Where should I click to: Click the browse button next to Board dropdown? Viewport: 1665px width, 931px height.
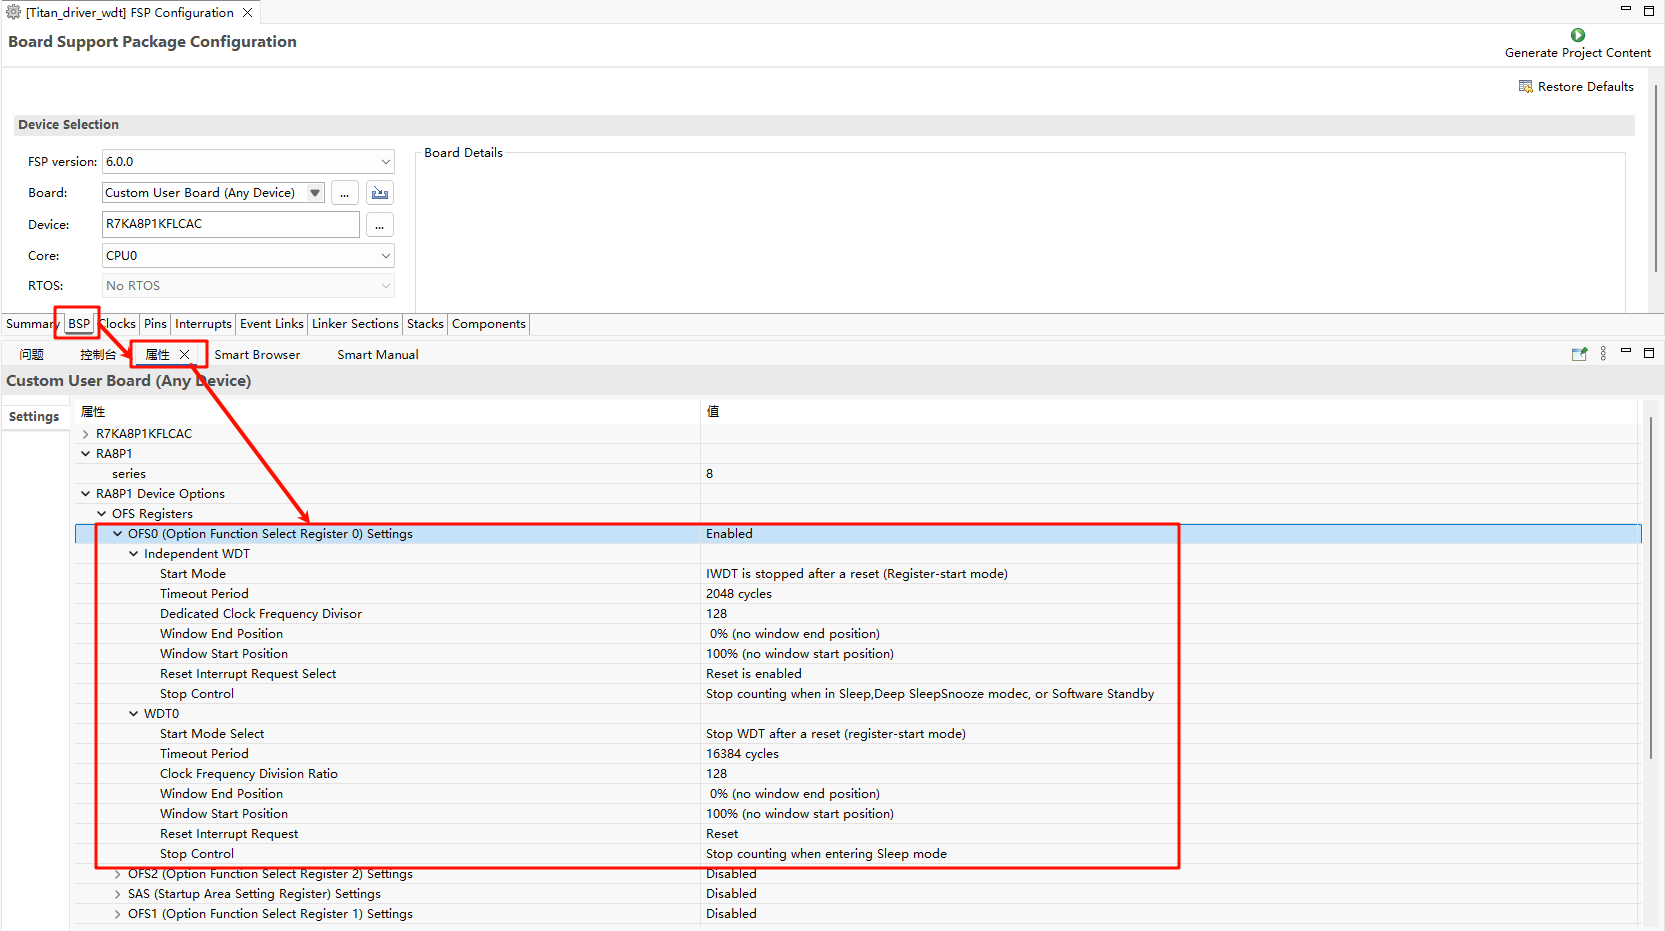[344, 193]
